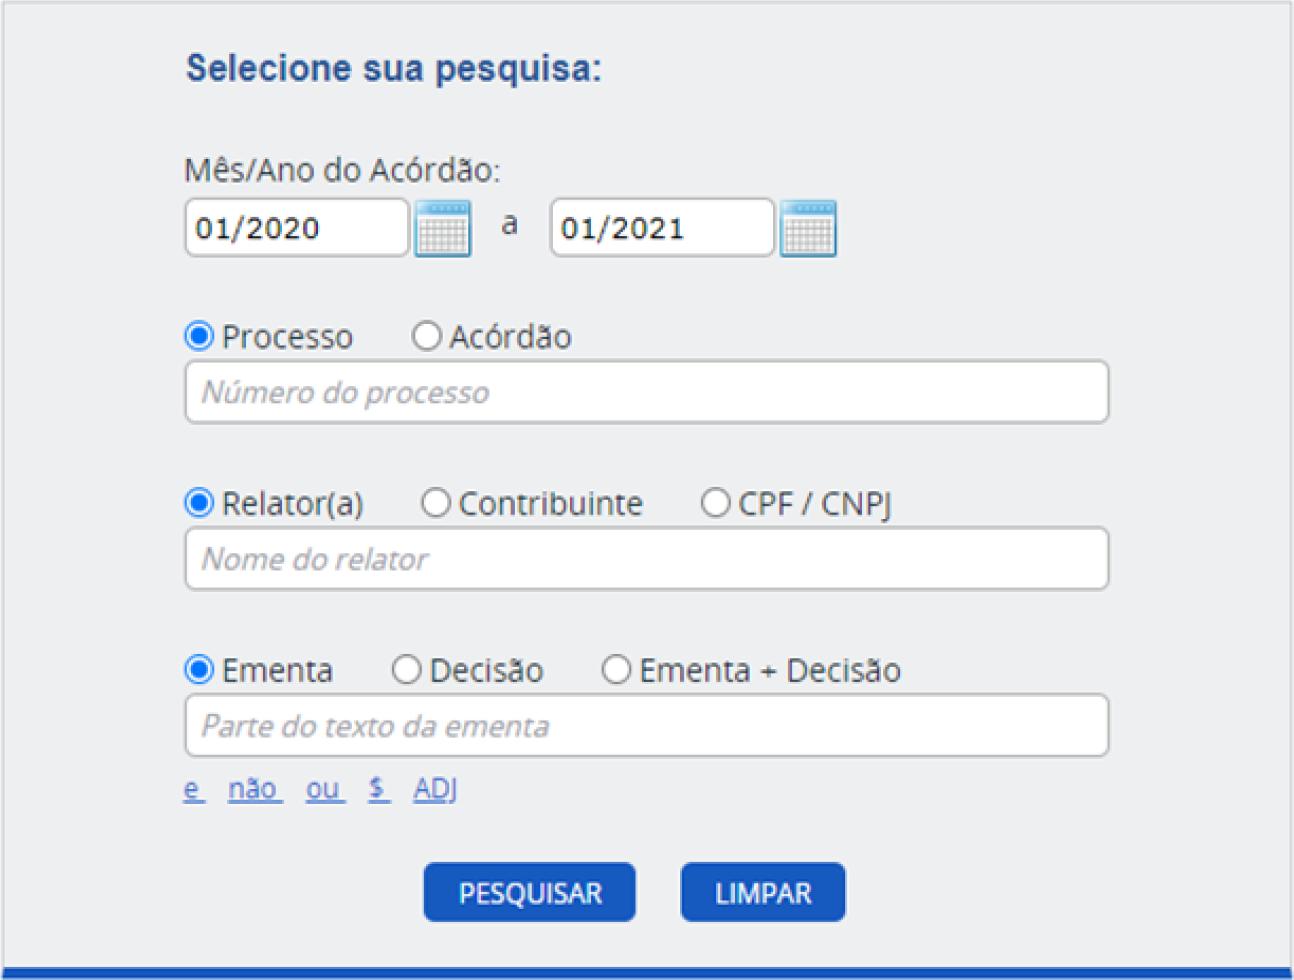Select the Ementa radio button
This screenshot has height=980, width=1294.
(200, 670)
